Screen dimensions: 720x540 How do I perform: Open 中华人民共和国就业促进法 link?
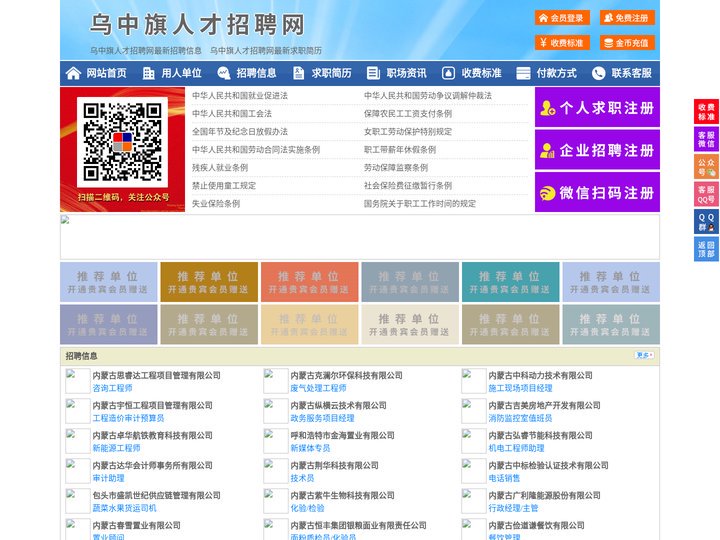(x=240, y=96)
